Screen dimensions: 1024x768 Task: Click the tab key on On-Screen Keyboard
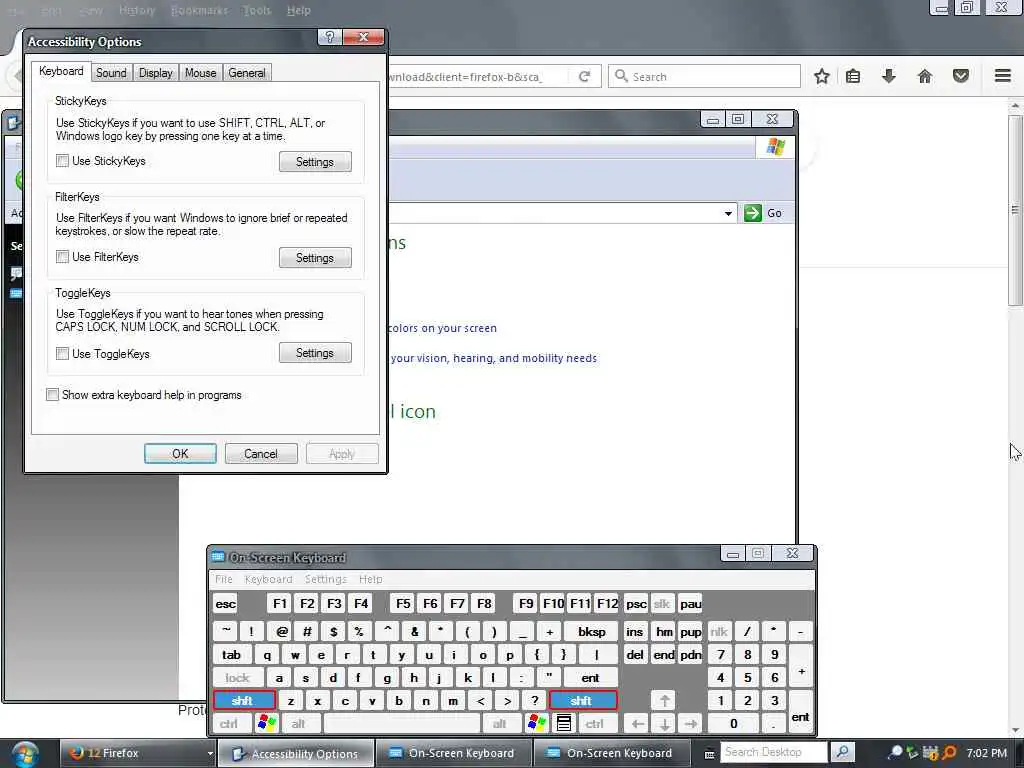(x=232, y=655)
